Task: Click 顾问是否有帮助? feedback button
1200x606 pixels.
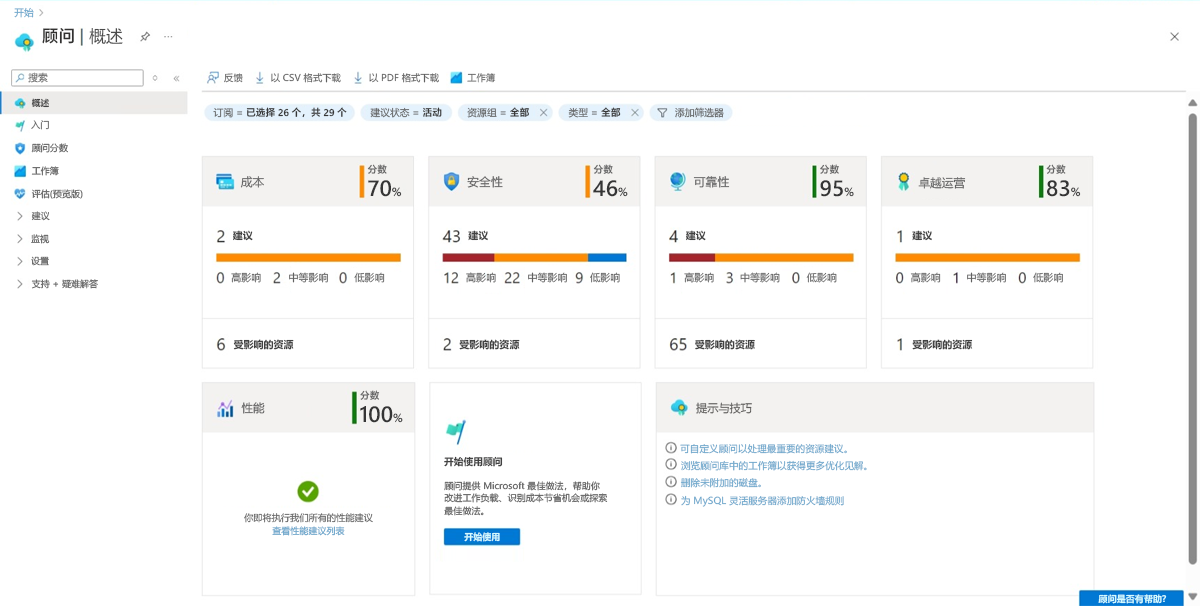Action: 1132,599
